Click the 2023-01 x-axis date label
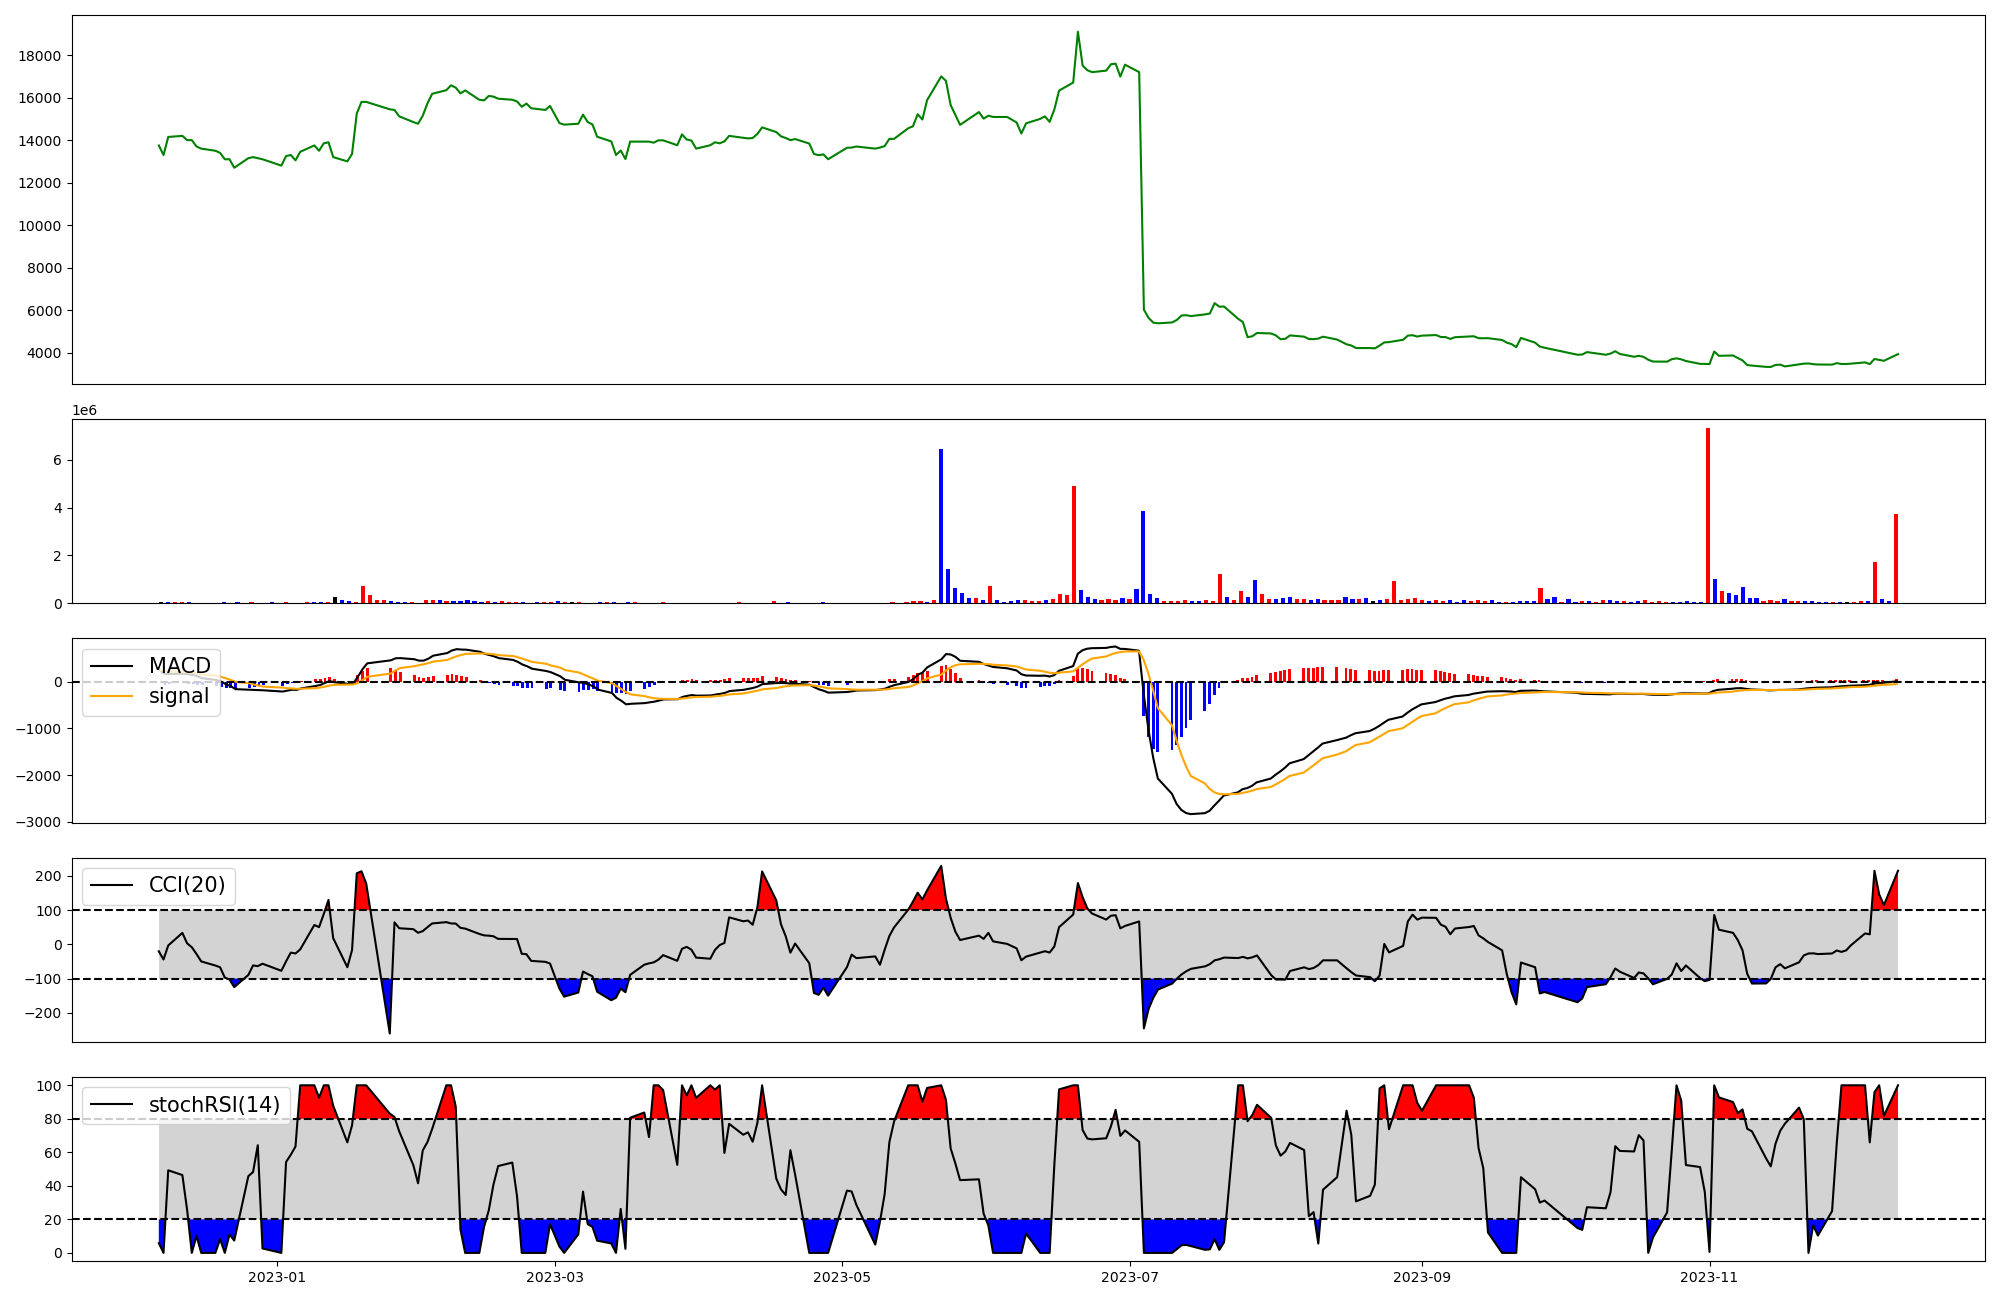Image resolution: width=2000 pixels, height=1300 pixels. [x=276, y=1277]
